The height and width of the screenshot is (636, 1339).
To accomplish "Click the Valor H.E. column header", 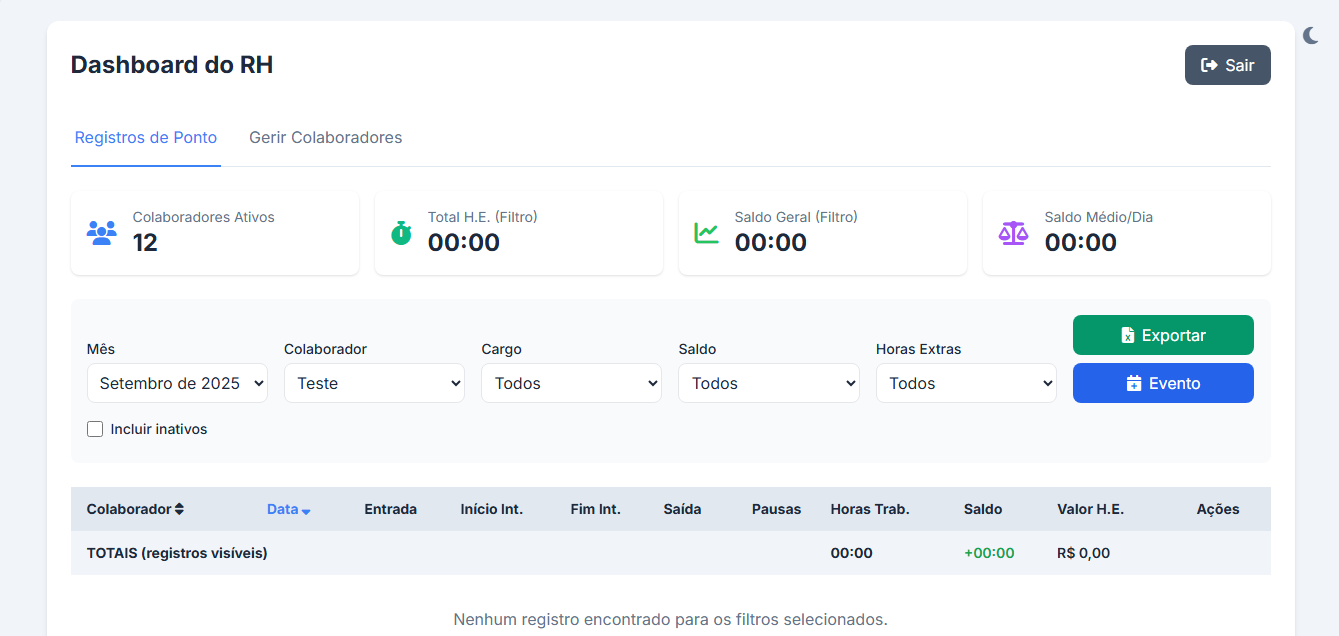I will pos(1090,509).
